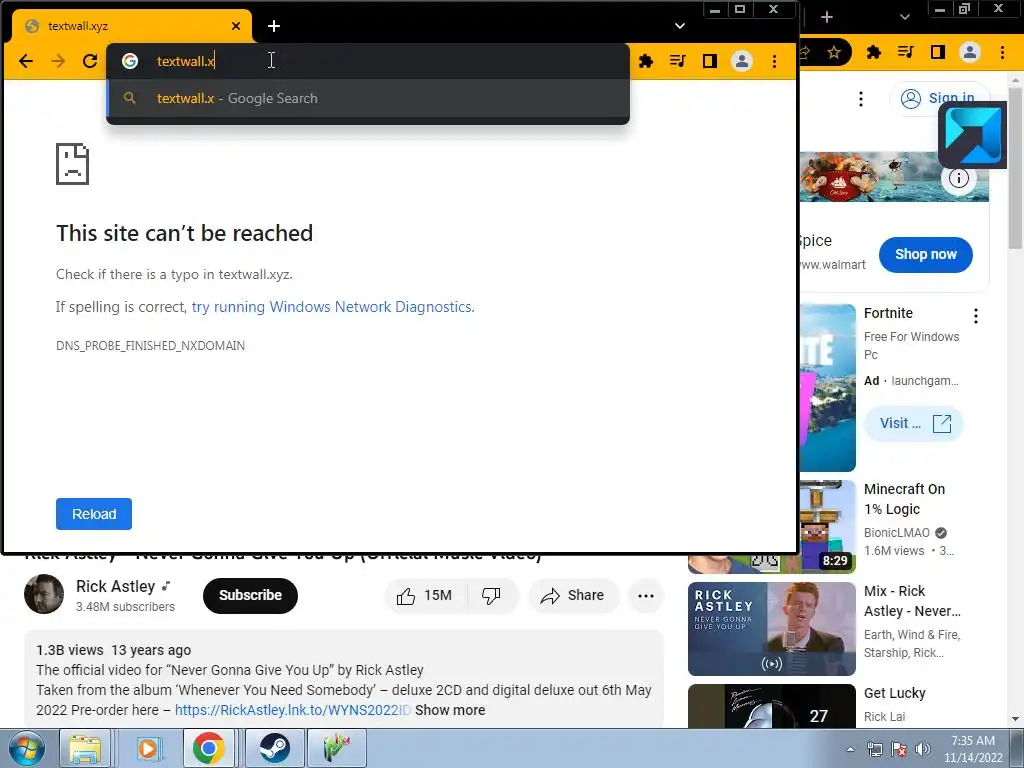This screenshot has height=768, width=1024.
Task: Open Minecraft On 1% Logic video
Action: (904, 499)
